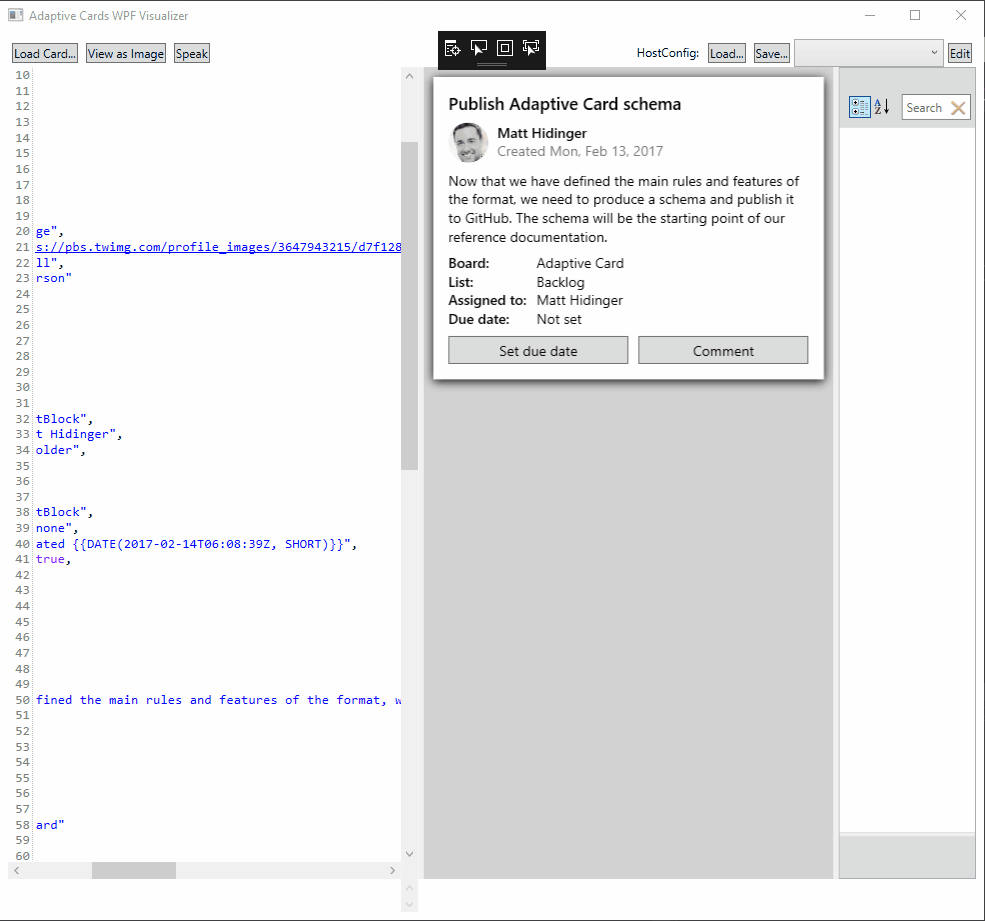Select the categorized view icon in property panel
The height and width of the screenshot is (921, 985).
(859, 107)
